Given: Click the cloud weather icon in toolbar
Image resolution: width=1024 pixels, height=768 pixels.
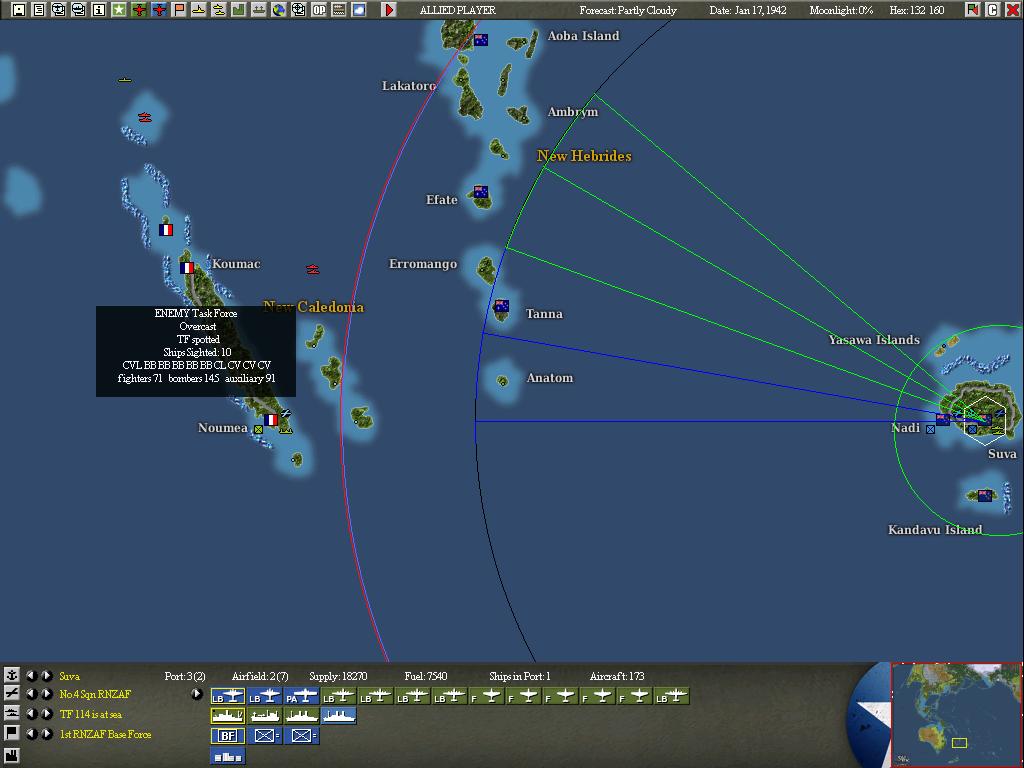Looking at the screenshot, I should click(359, 10).
